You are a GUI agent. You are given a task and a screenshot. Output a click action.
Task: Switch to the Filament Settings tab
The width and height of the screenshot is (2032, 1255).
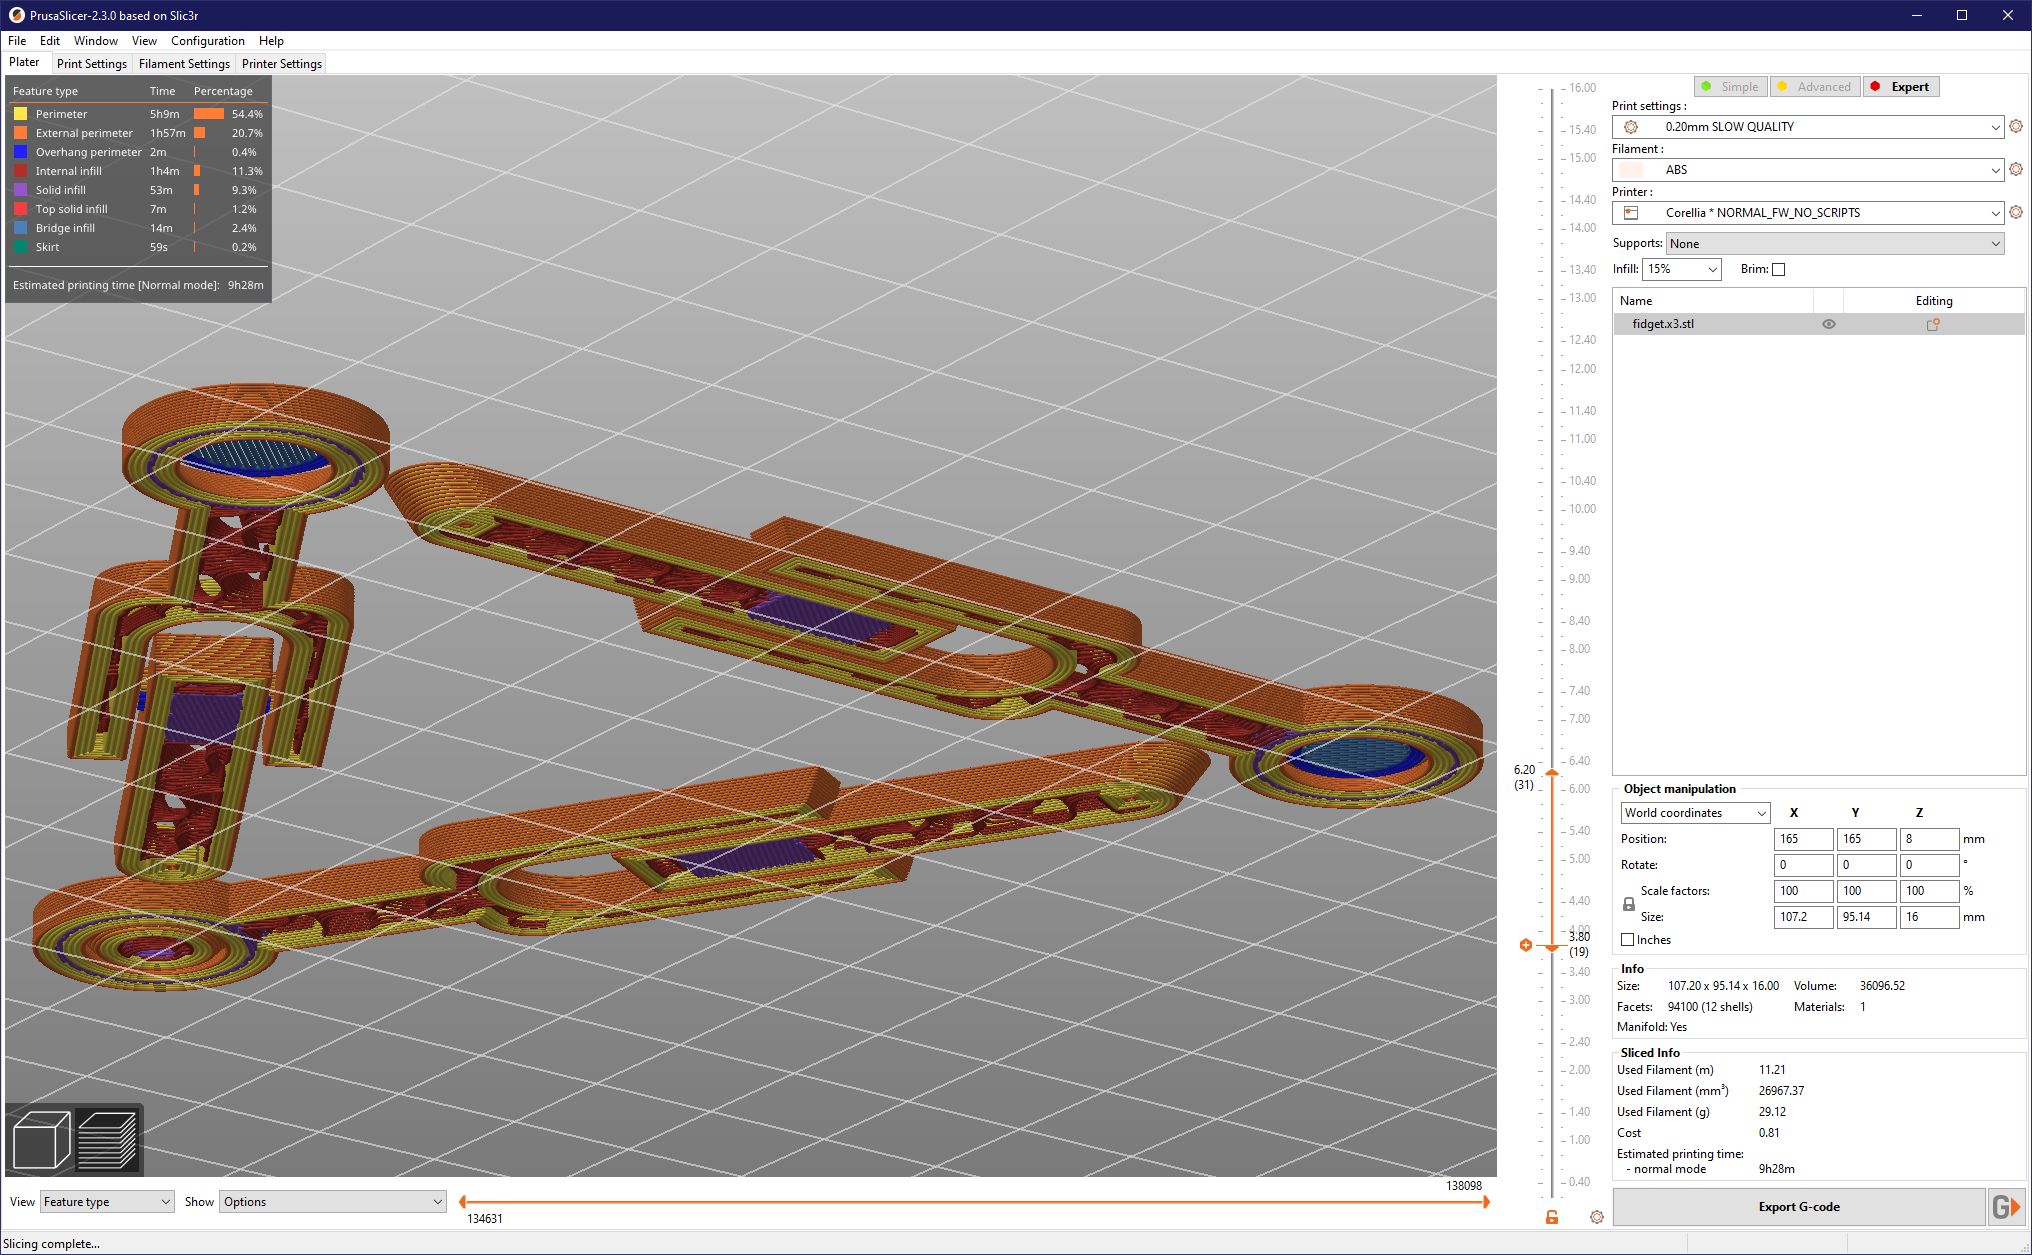[184, 64]
